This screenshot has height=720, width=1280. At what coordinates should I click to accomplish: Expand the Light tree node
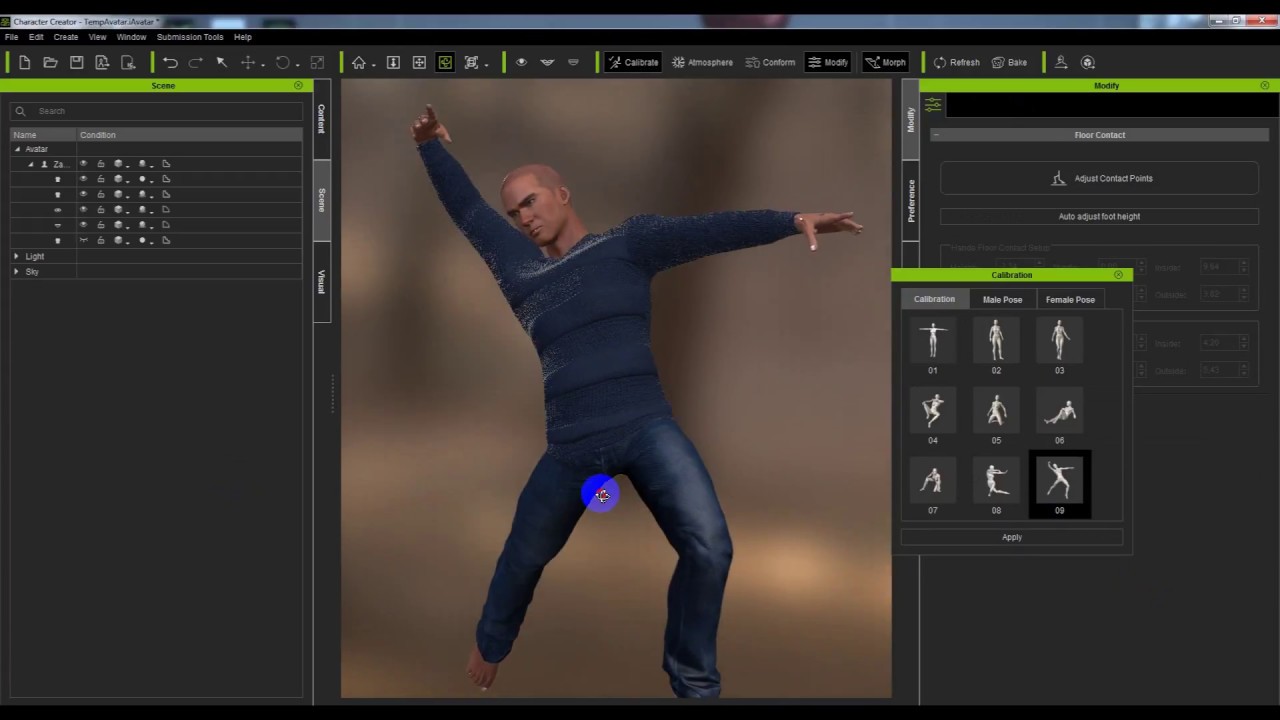pos(16,256)
